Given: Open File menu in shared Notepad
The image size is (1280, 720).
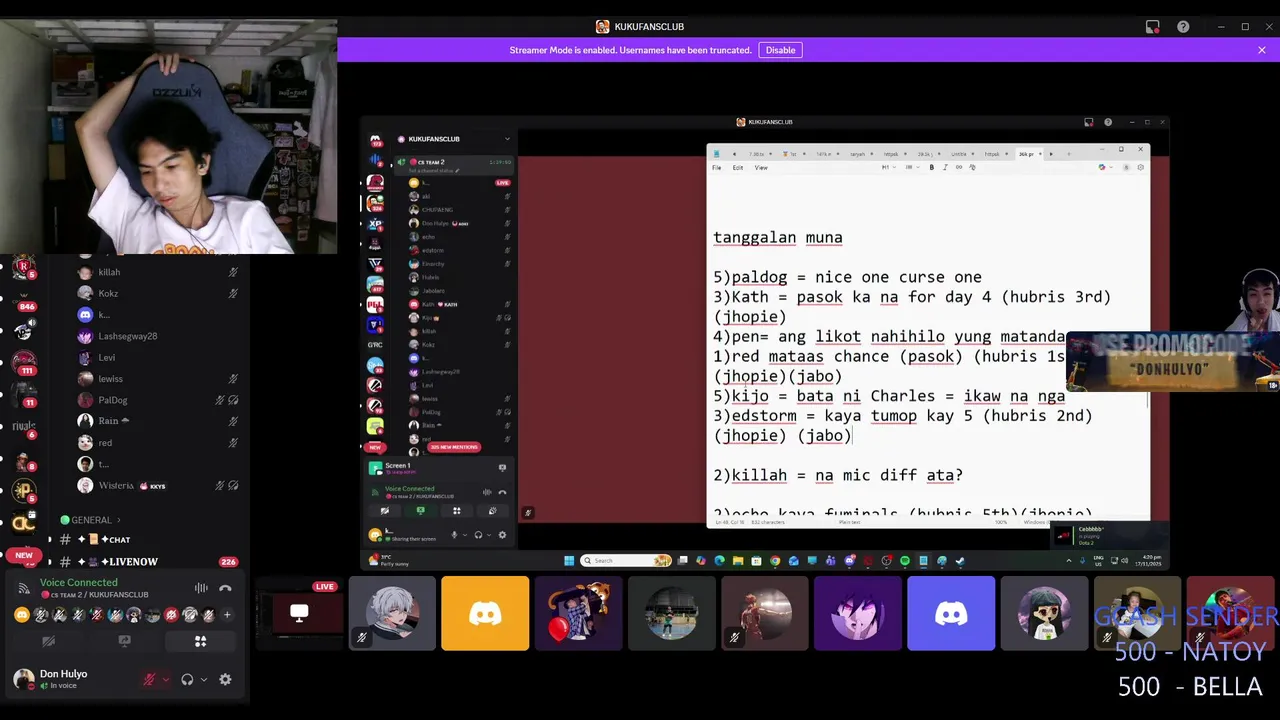Looking at the screenshot, I should point(716,167).
